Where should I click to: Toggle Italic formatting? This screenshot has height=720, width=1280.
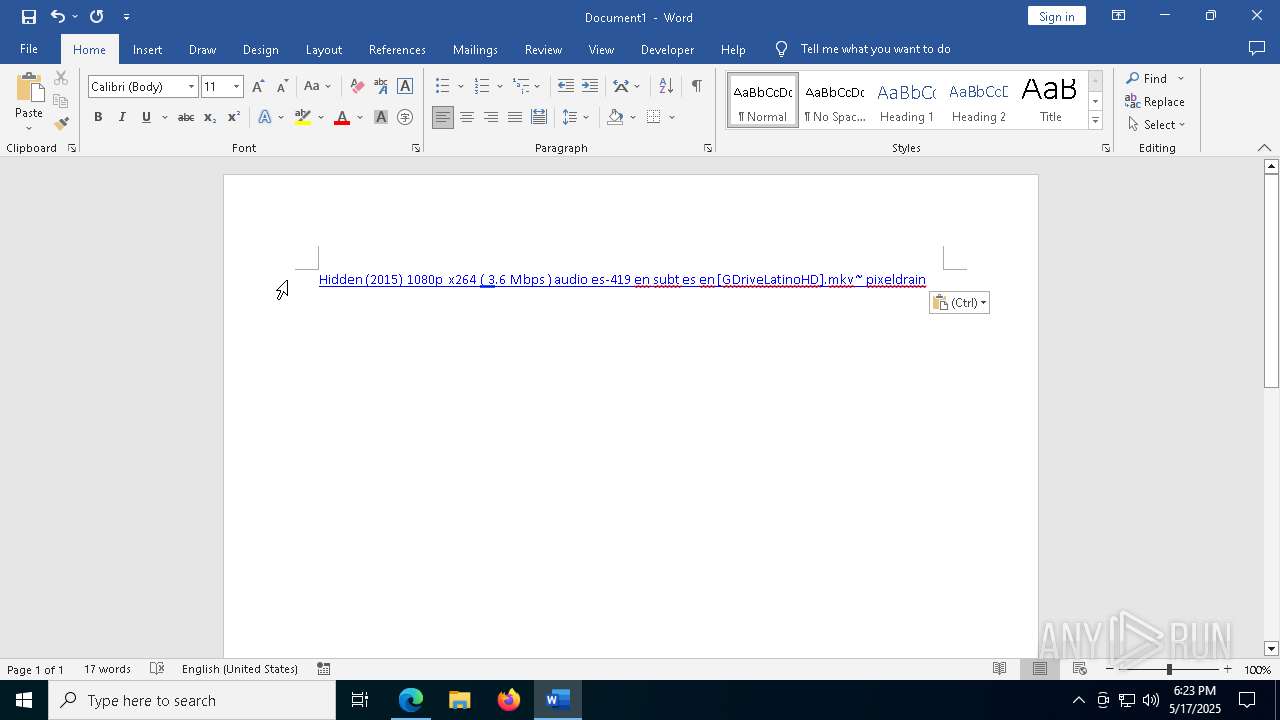coord(122,118)
